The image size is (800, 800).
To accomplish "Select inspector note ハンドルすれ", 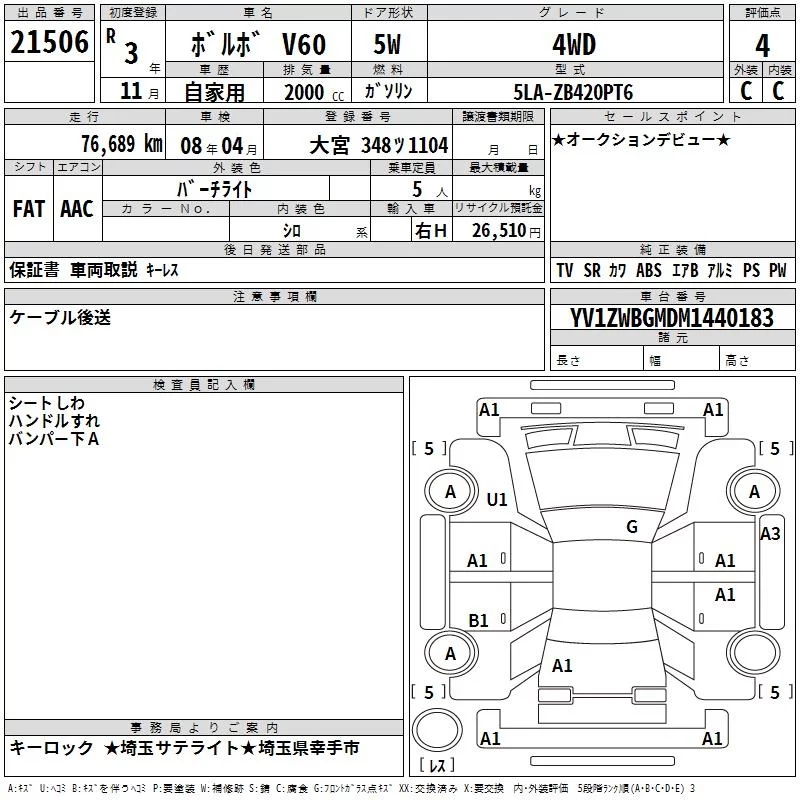I will pos(54,421).
